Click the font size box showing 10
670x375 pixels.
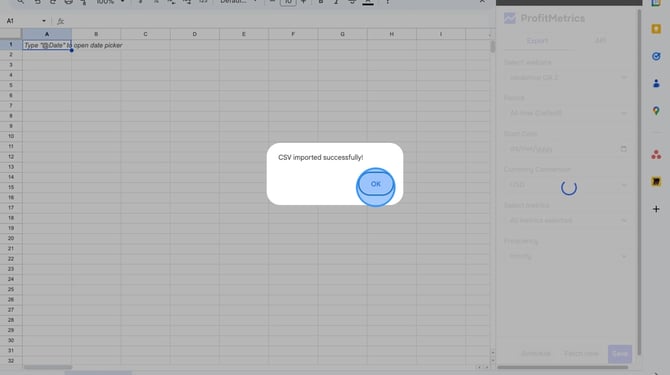(x=288, y=2)
